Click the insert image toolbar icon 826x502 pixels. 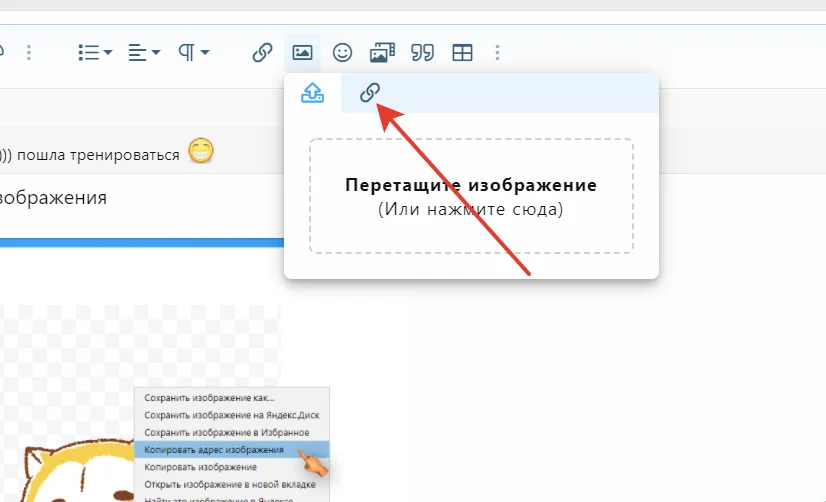click(302, 52)
